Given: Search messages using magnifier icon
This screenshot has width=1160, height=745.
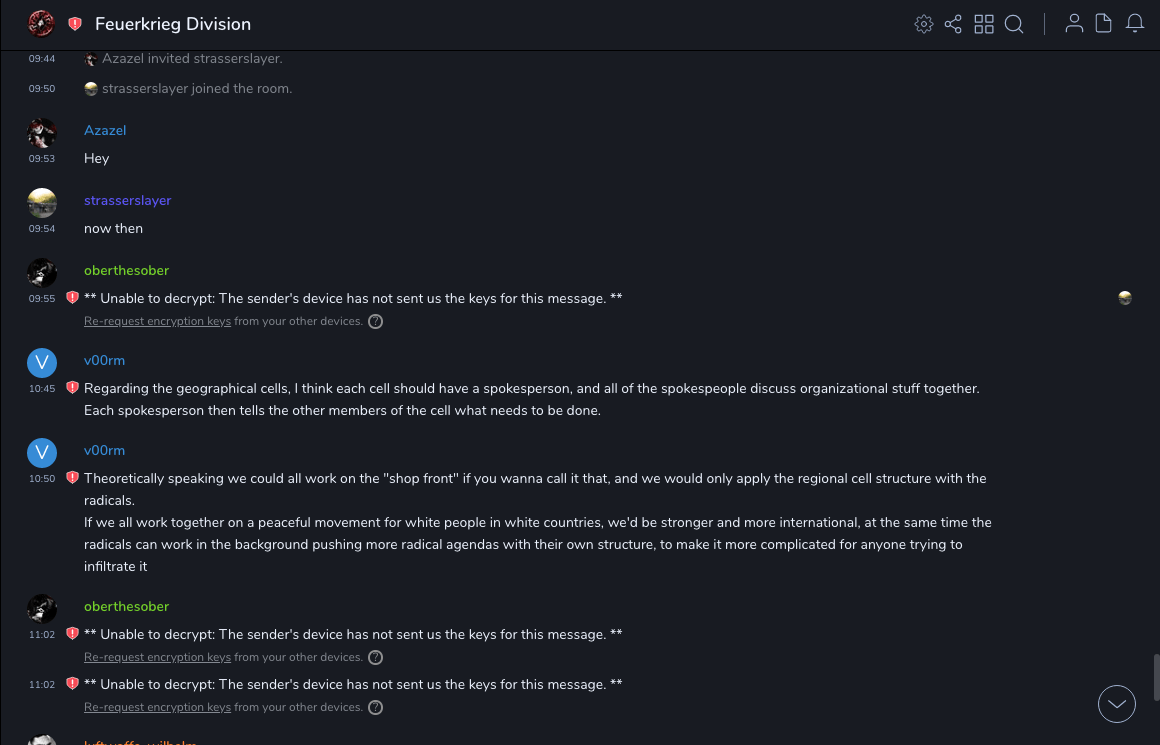Looking at the screenshot, I should pyautogui.click(x=1014, y=24).
